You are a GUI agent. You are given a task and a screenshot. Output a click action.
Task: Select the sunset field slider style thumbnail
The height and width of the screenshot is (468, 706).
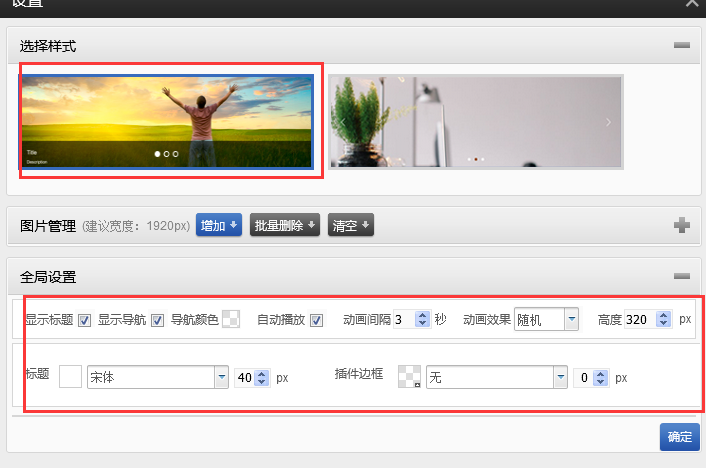167,121
